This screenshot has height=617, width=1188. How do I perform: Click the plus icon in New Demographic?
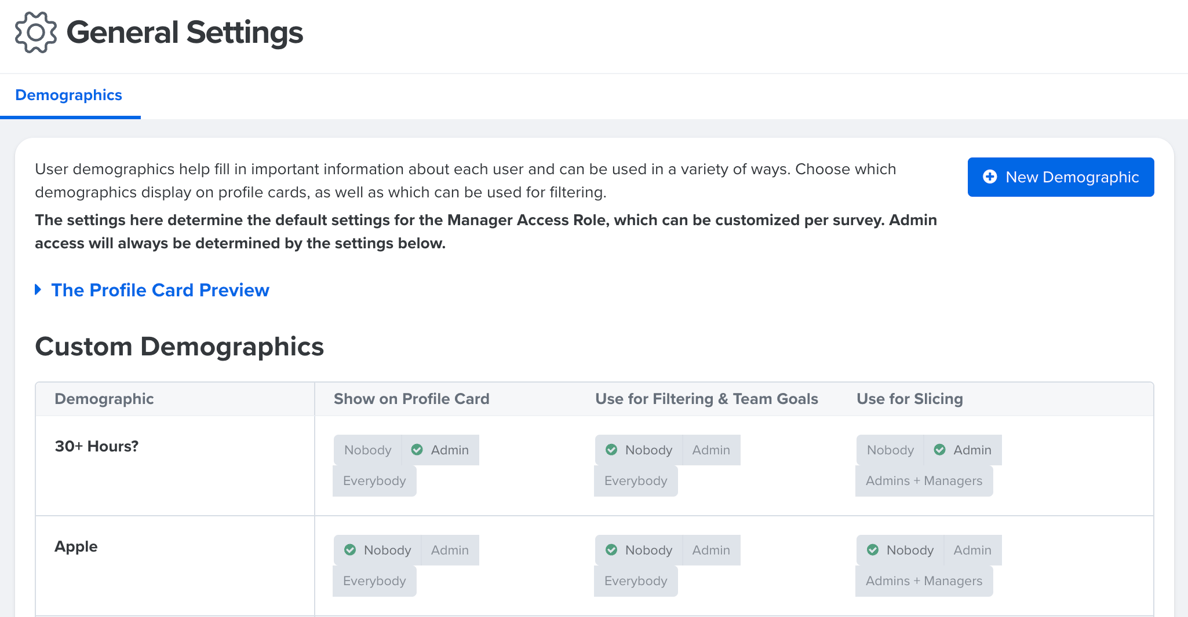[989, 177]
